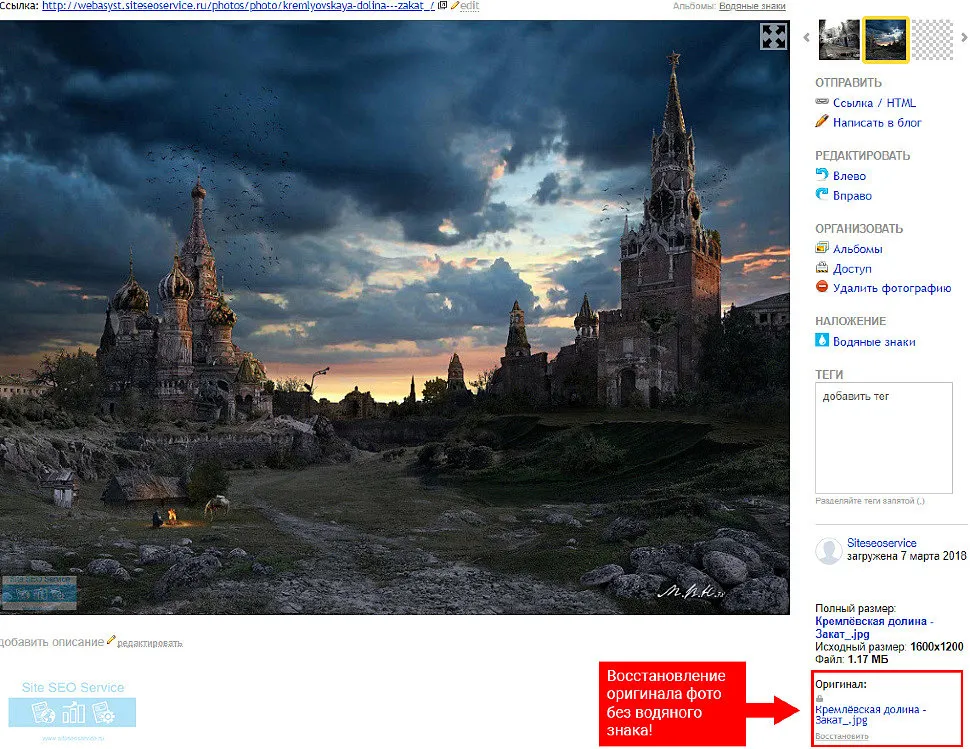
Task: Click the main Kremlin photo
Action: pyautogui.click(x=395, y=317)
